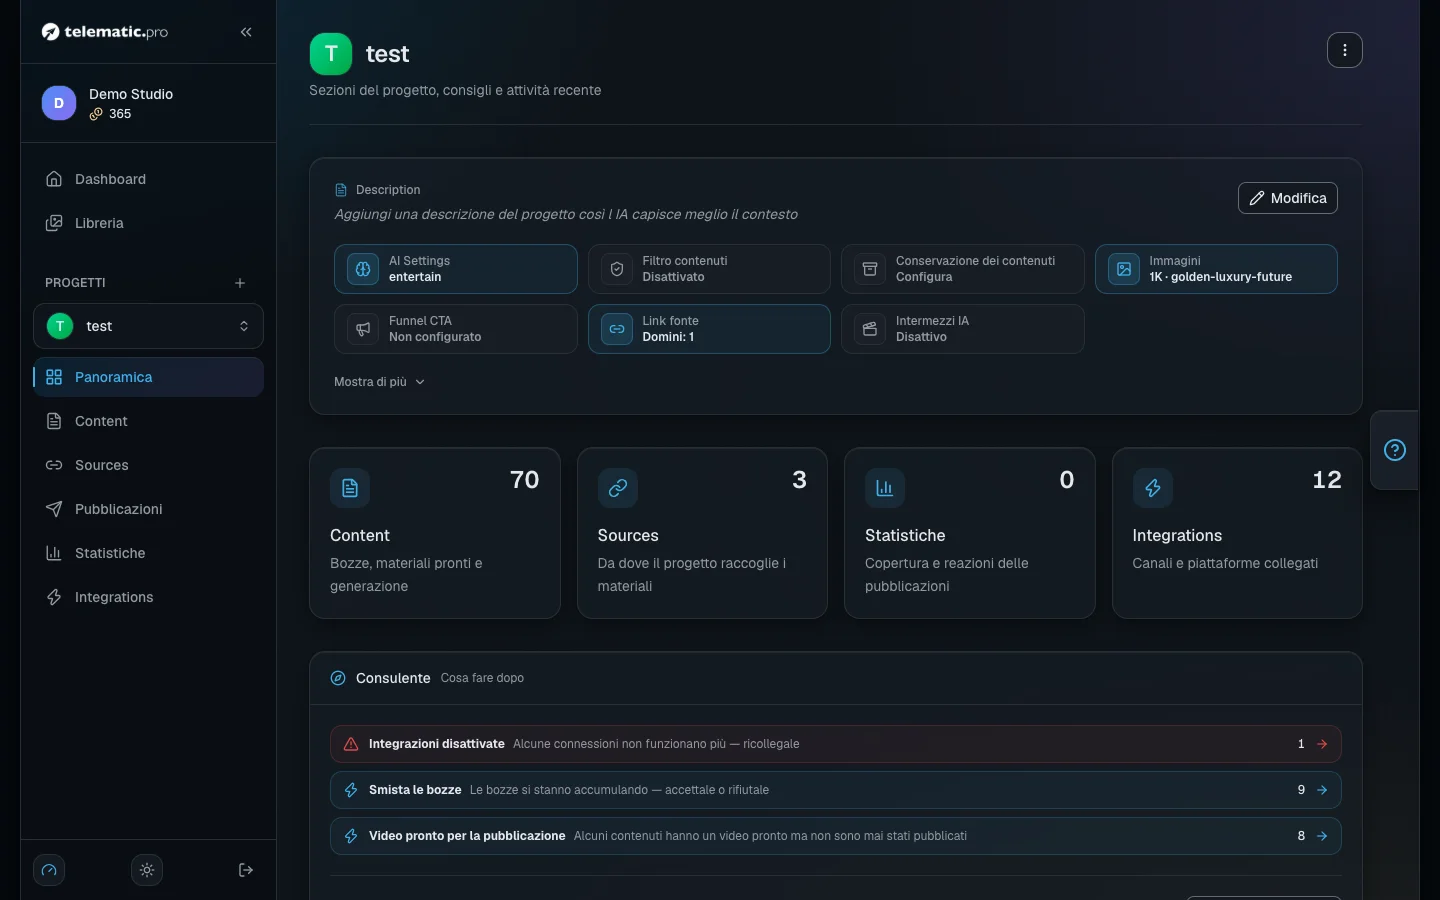Viewport: 1440px width, 900px height.
Task: Open the Immagini golden-luxury-future tile
Action: (x=1216, y=269)
